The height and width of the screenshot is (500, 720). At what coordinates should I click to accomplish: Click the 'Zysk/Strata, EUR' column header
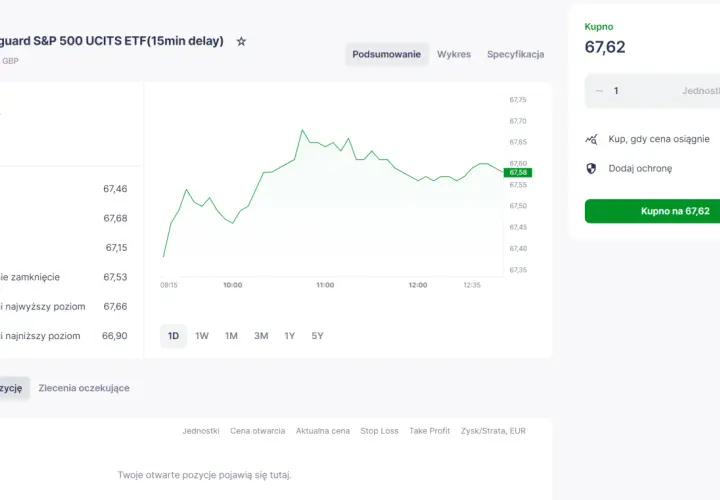click(493, 431)
